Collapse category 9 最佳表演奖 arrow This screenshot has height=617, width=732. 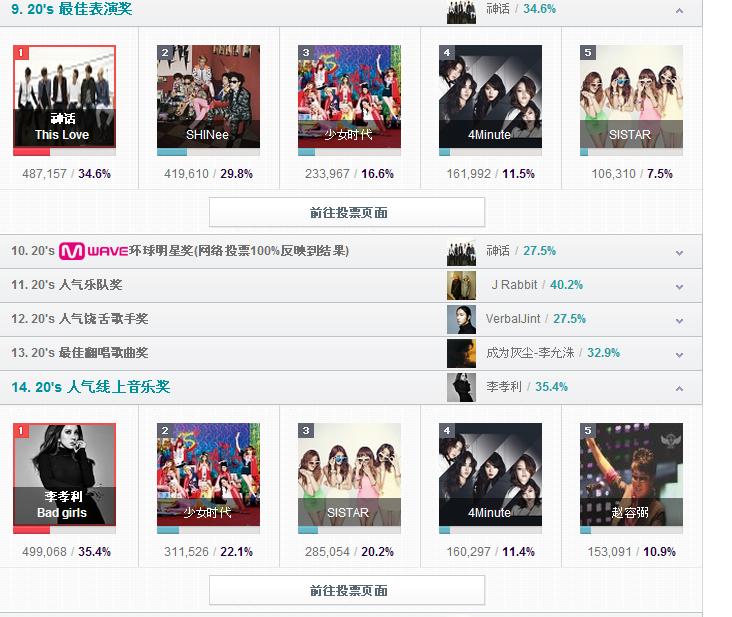(x=680, y=10)
